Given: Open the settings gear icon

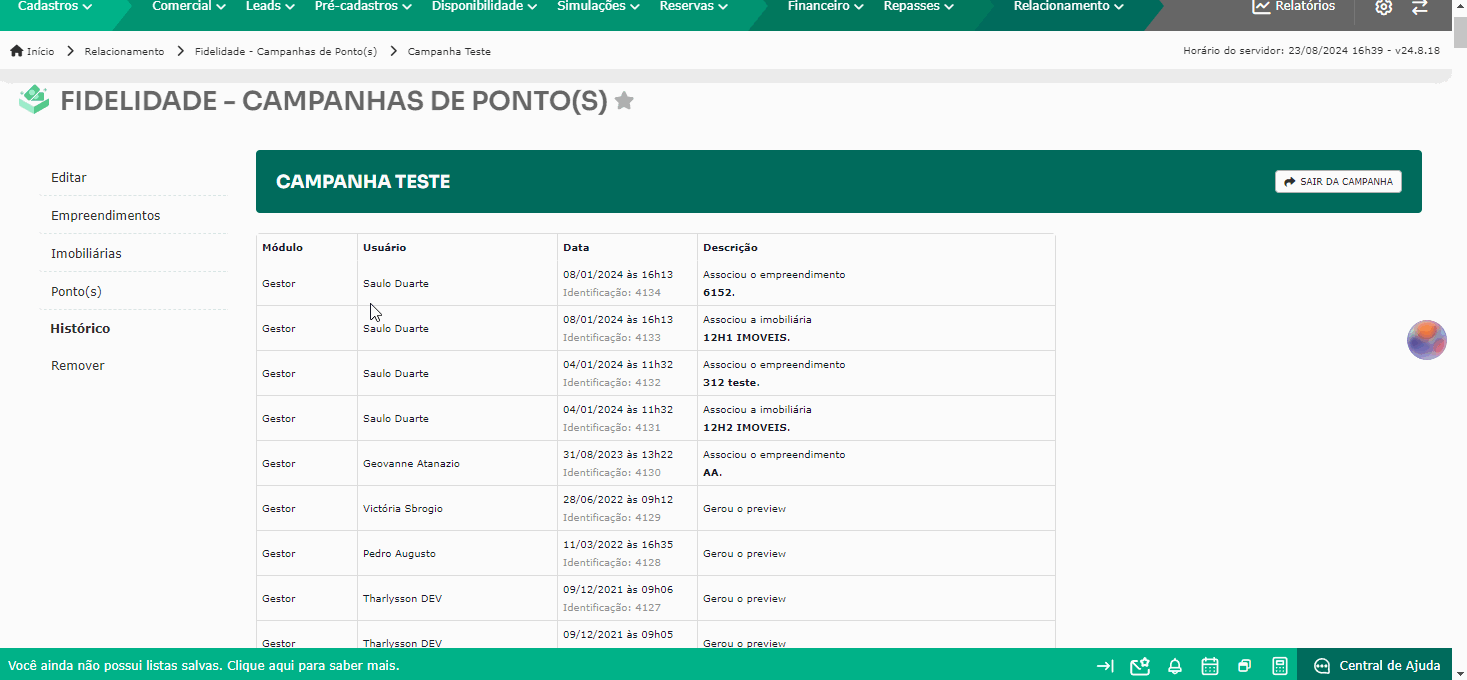Looking at the screenshot, I should (1383, 7).
